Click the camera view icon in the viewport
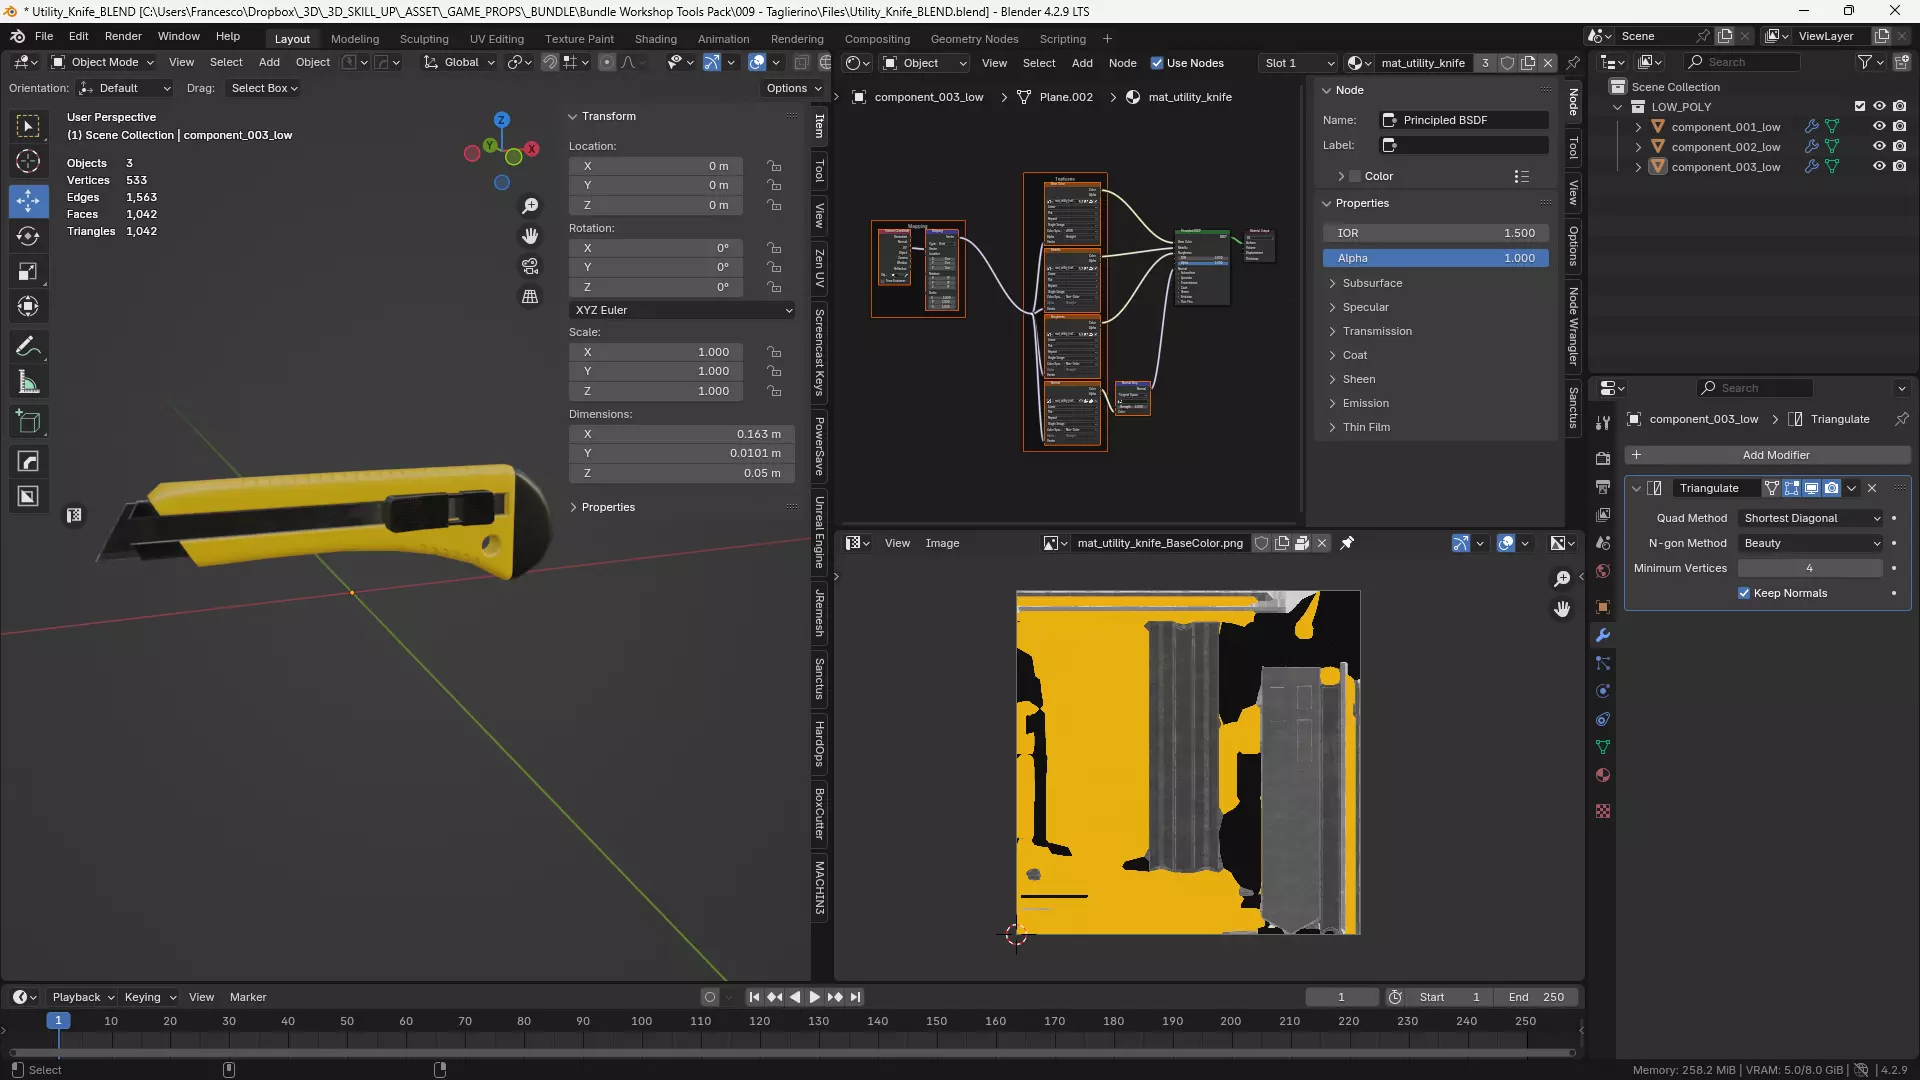This screenshot has width=1920, height=1080. (x=530, y=267)
